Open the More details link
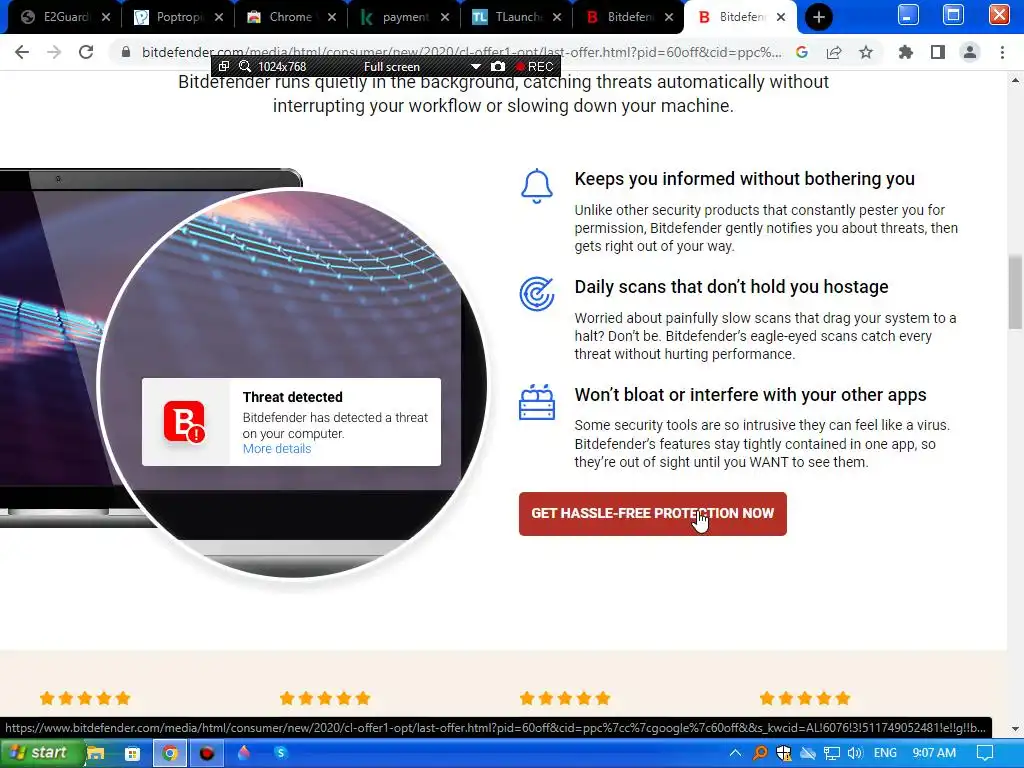 (x=277, y=449)
